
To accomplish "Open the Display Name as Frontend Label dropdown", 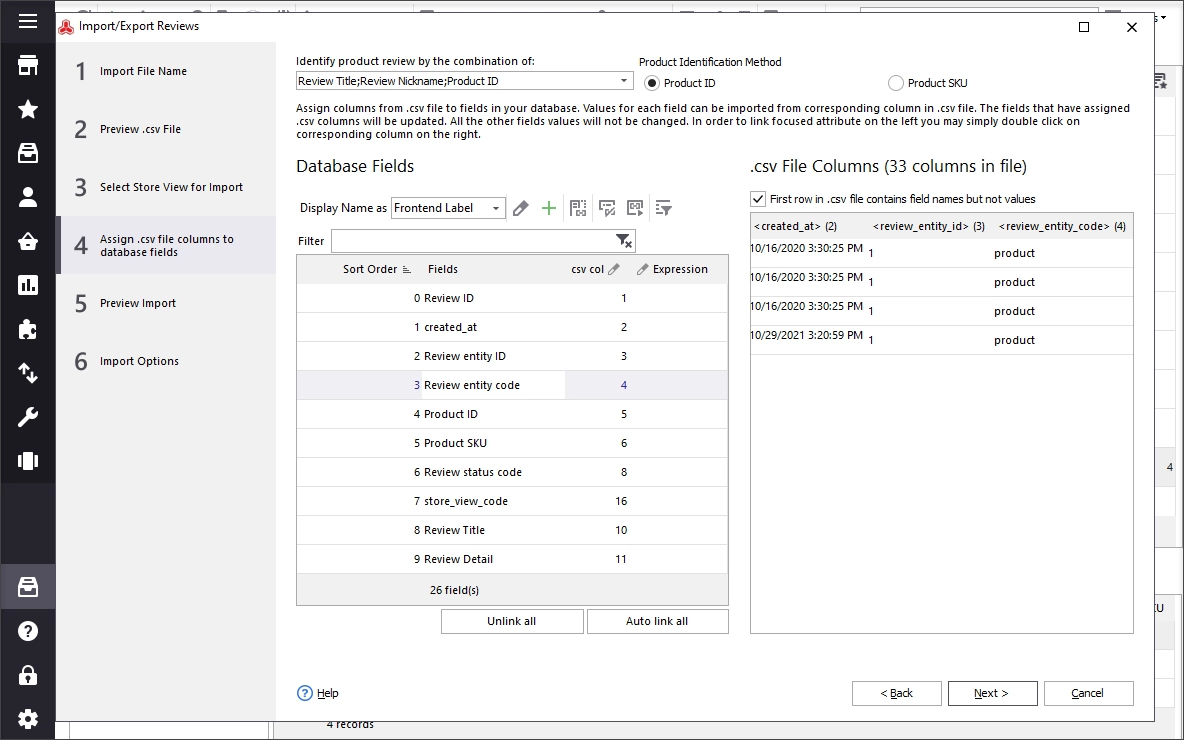I will point(495,208).
